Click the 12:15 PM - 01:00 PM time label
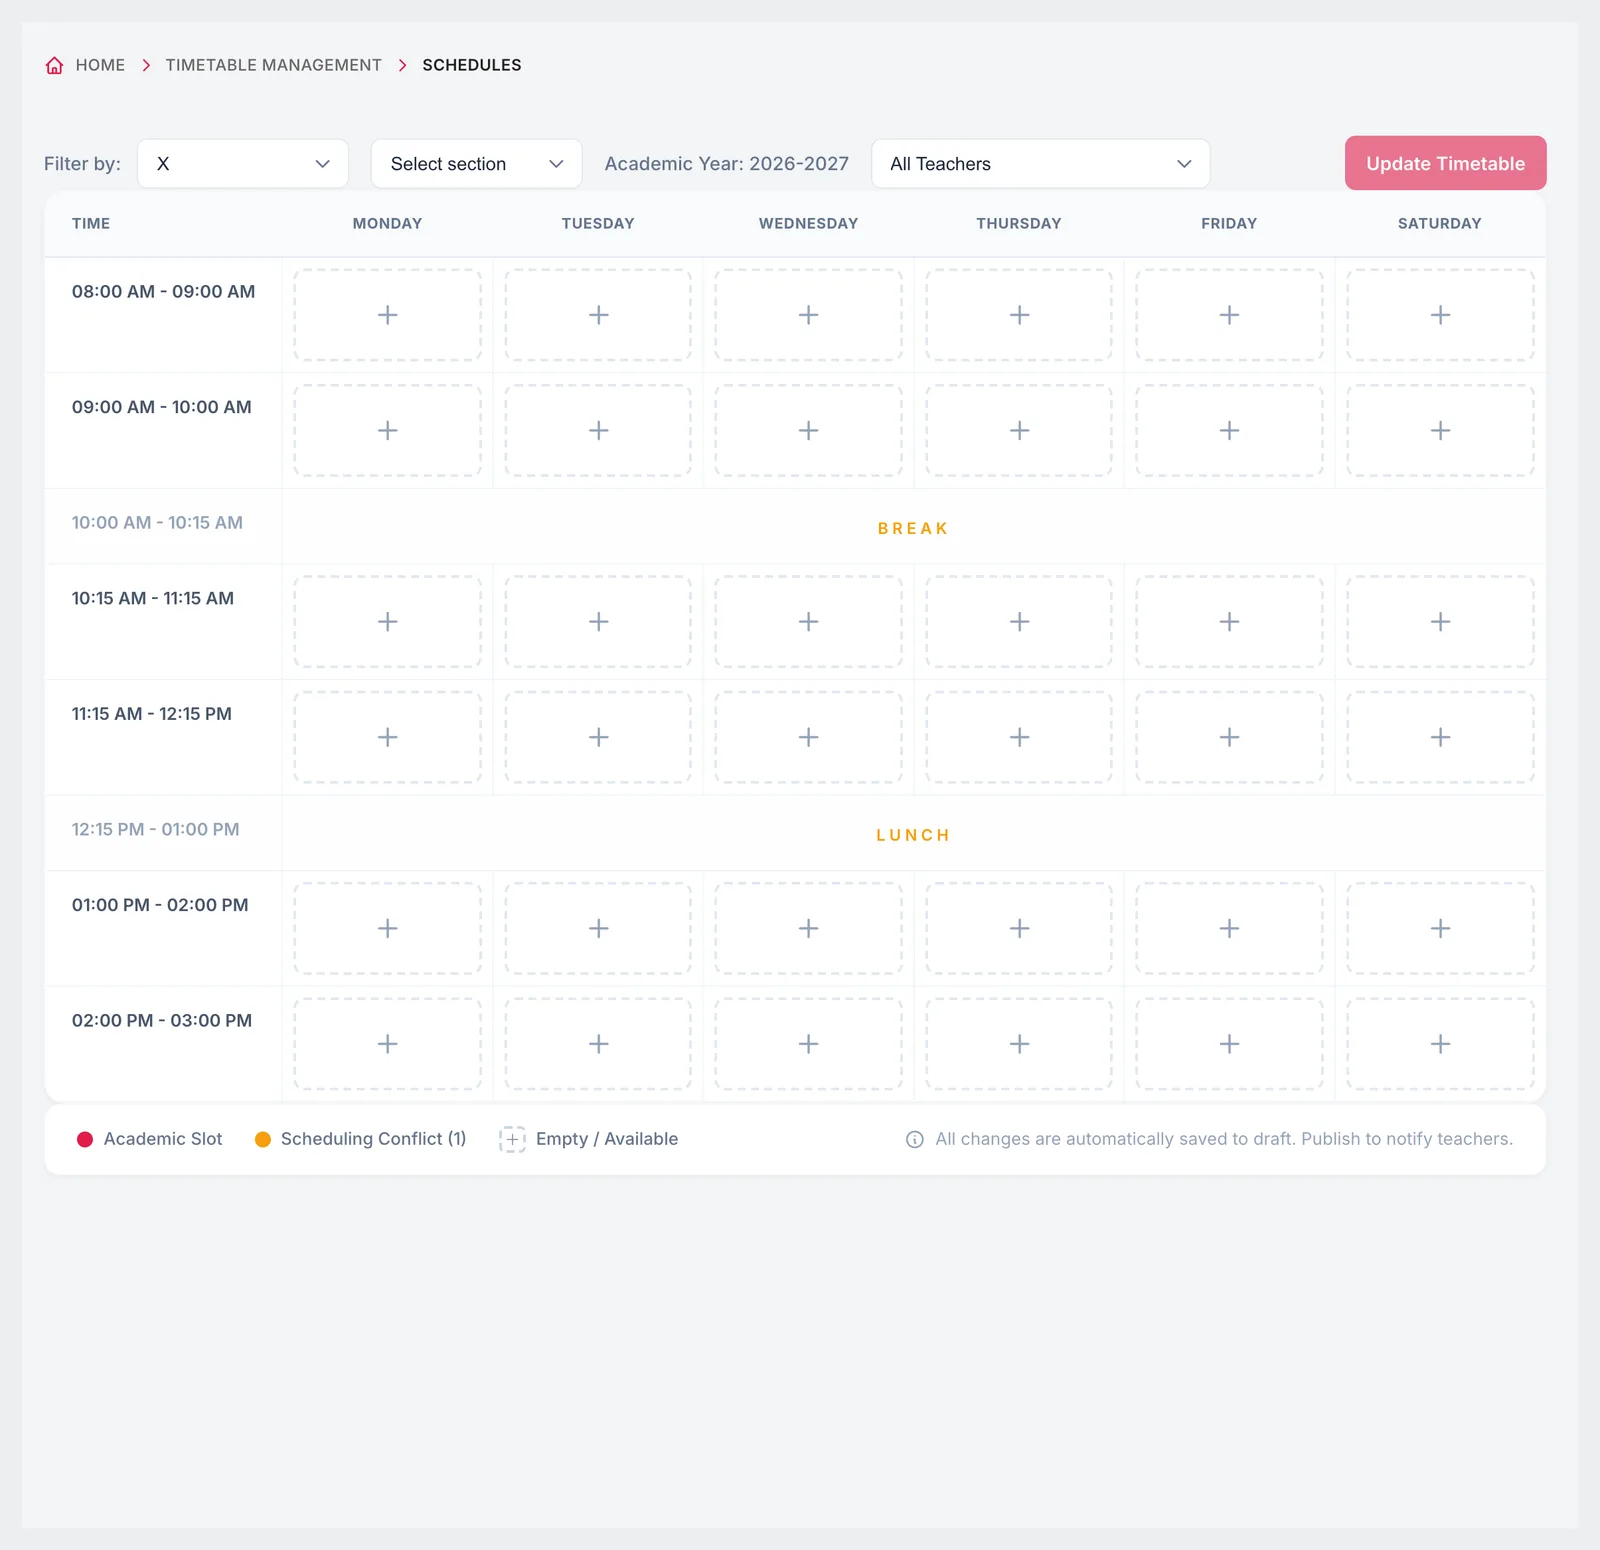 pyautogui.click(x=156, y=829)
